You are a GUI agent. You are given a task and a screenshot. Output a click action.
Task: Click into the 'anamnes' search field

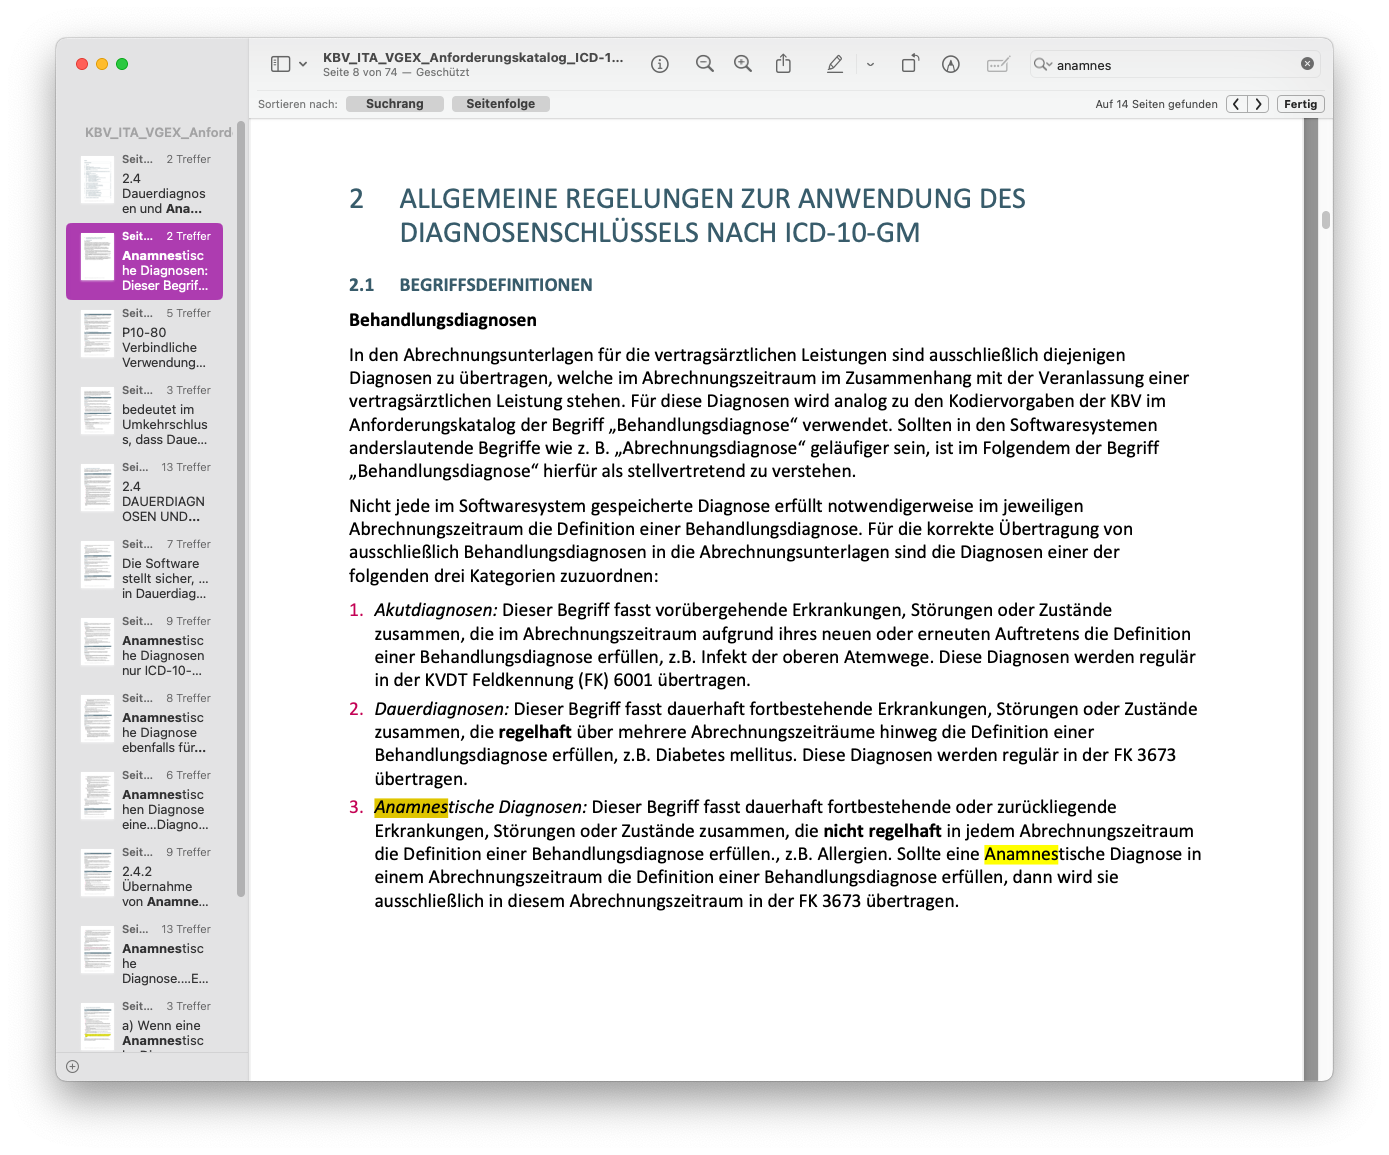tap(1175, 65)
